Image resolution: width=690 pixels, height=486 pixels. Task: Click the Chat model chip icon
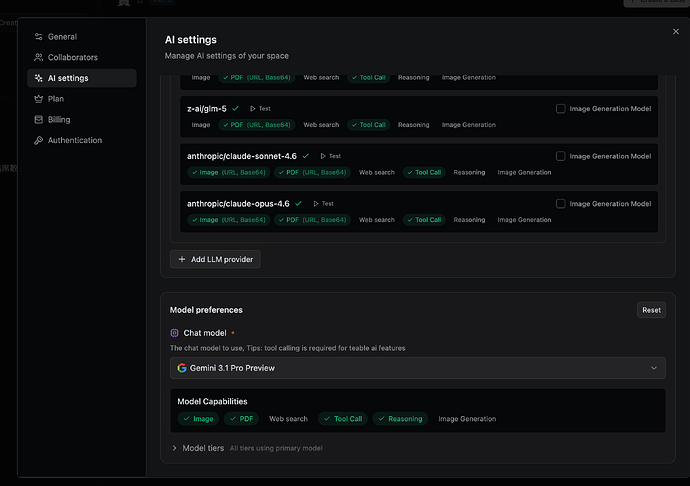click(x=175, y=332)
